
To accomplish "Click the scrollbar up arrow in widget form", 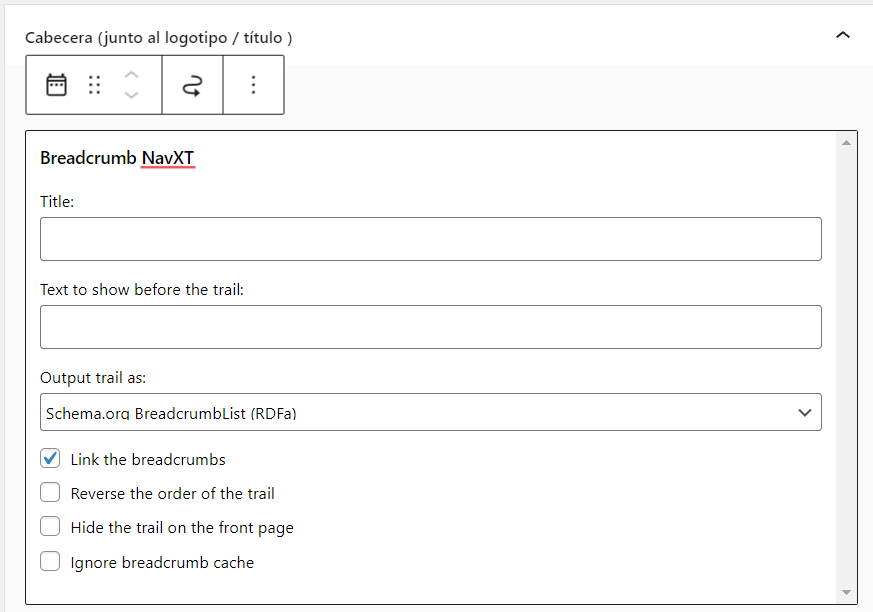I will (x=846, y=143).
